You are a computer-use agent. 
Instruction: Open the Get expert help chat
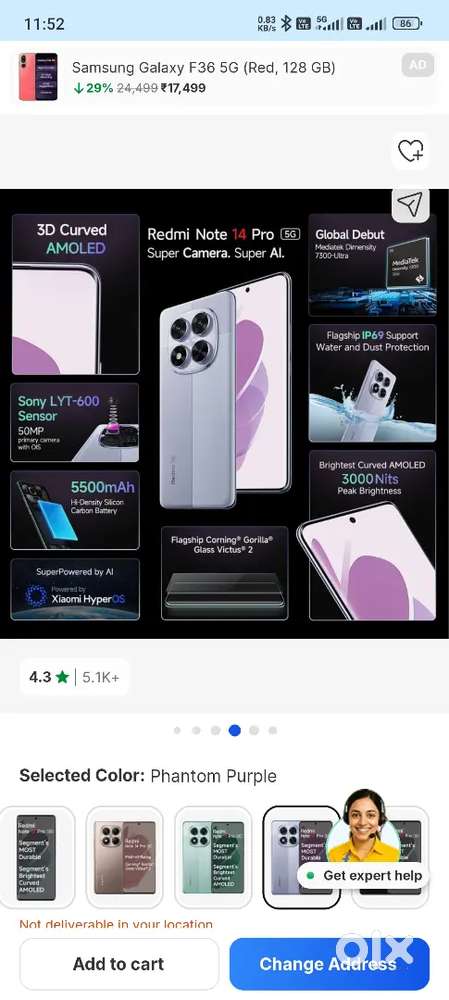[x=364, y=876]
